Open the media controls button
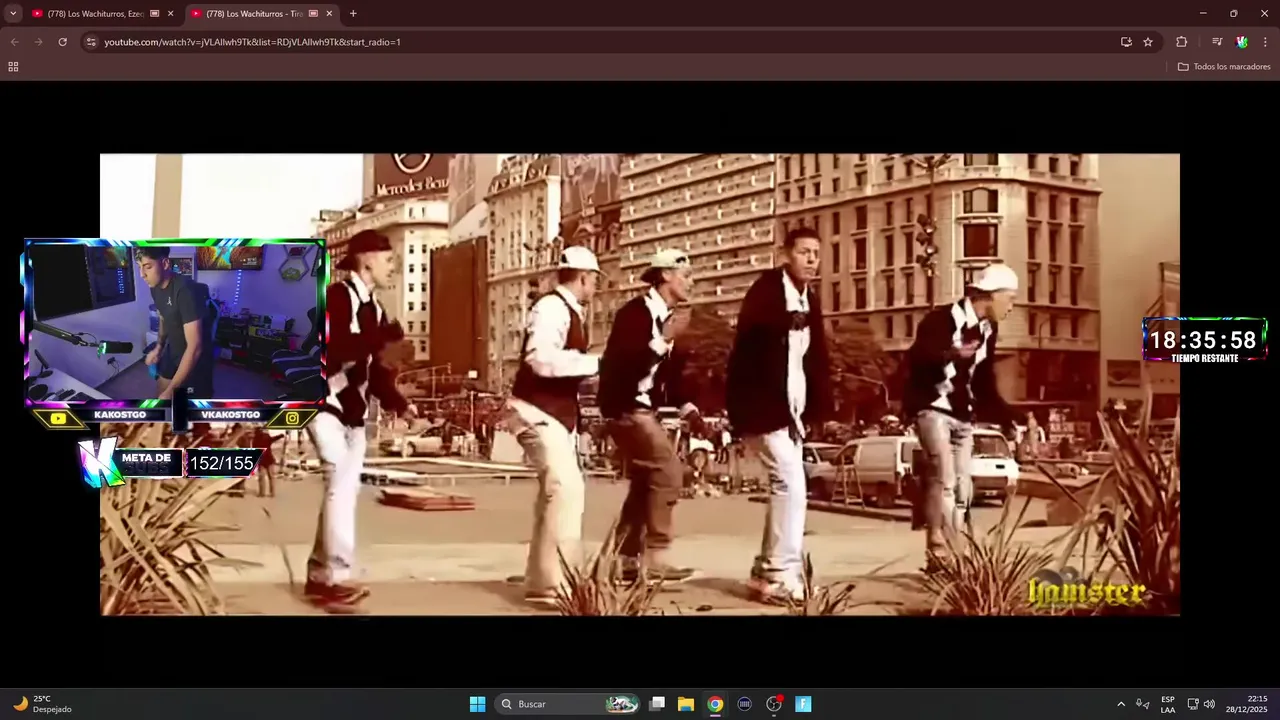 click(1217, 42)
